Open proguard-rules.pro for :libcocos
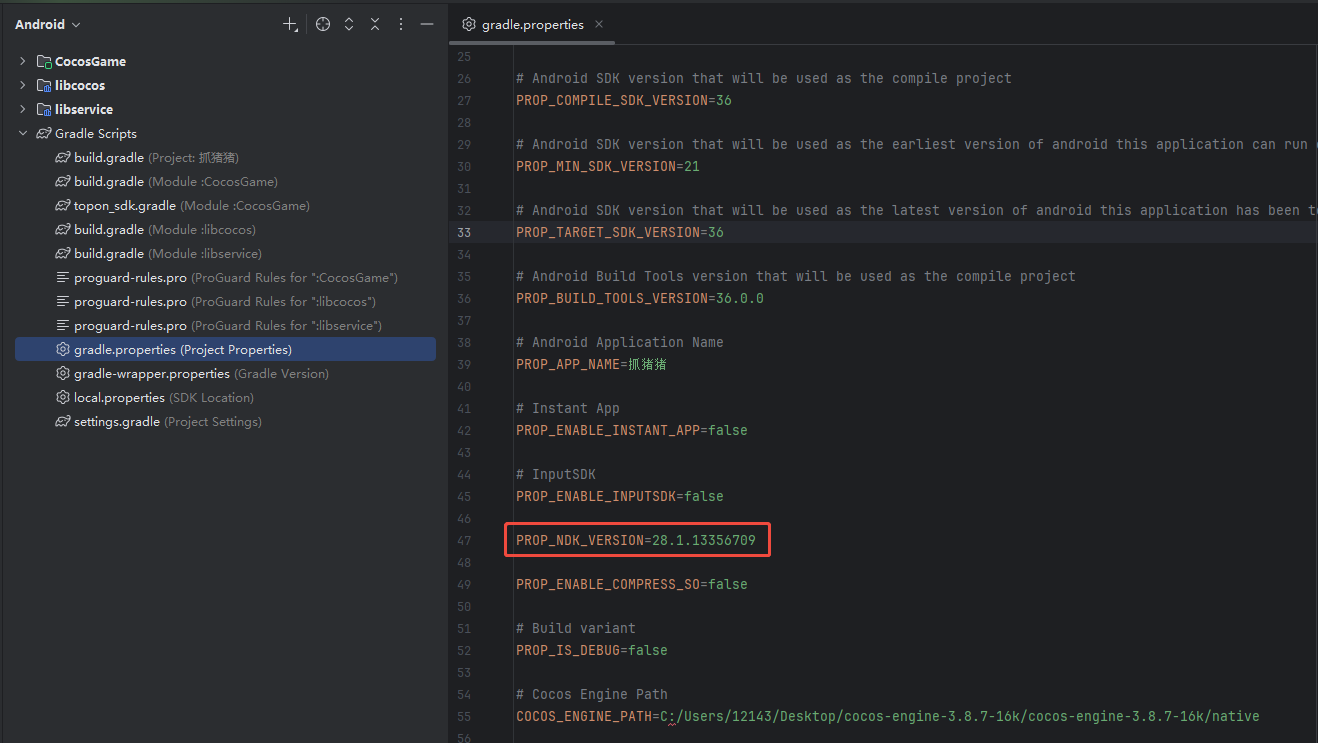Viewport: 1318px width, 743px height. (215, 301)
